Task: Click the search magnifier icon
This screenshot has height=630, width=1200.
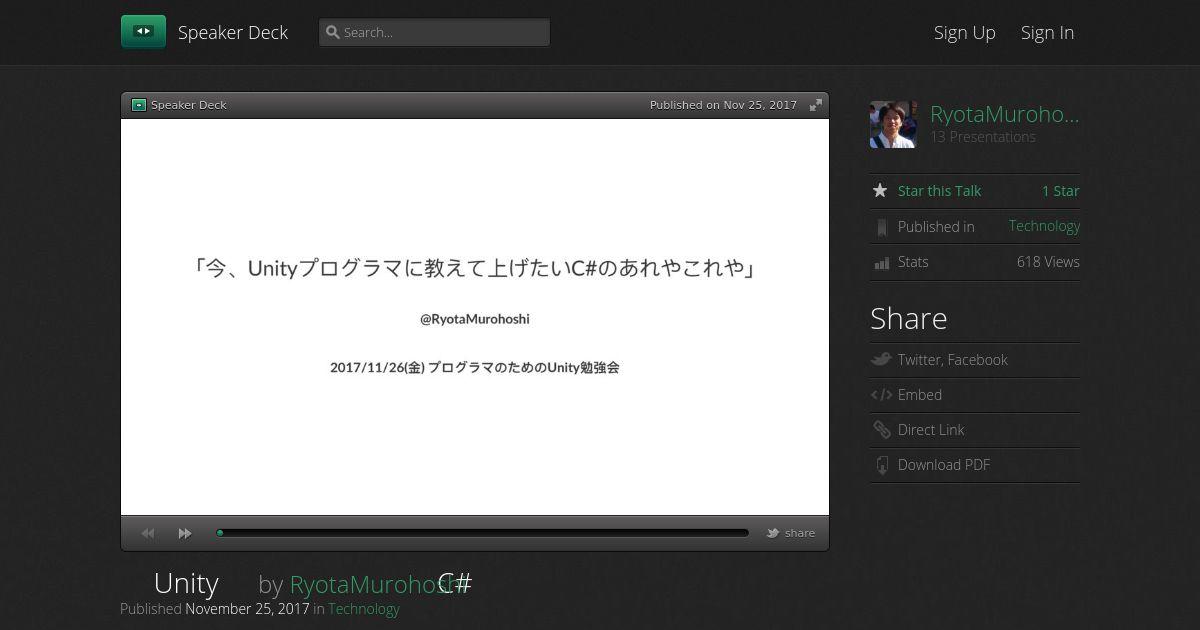Action: coord(333,32)
